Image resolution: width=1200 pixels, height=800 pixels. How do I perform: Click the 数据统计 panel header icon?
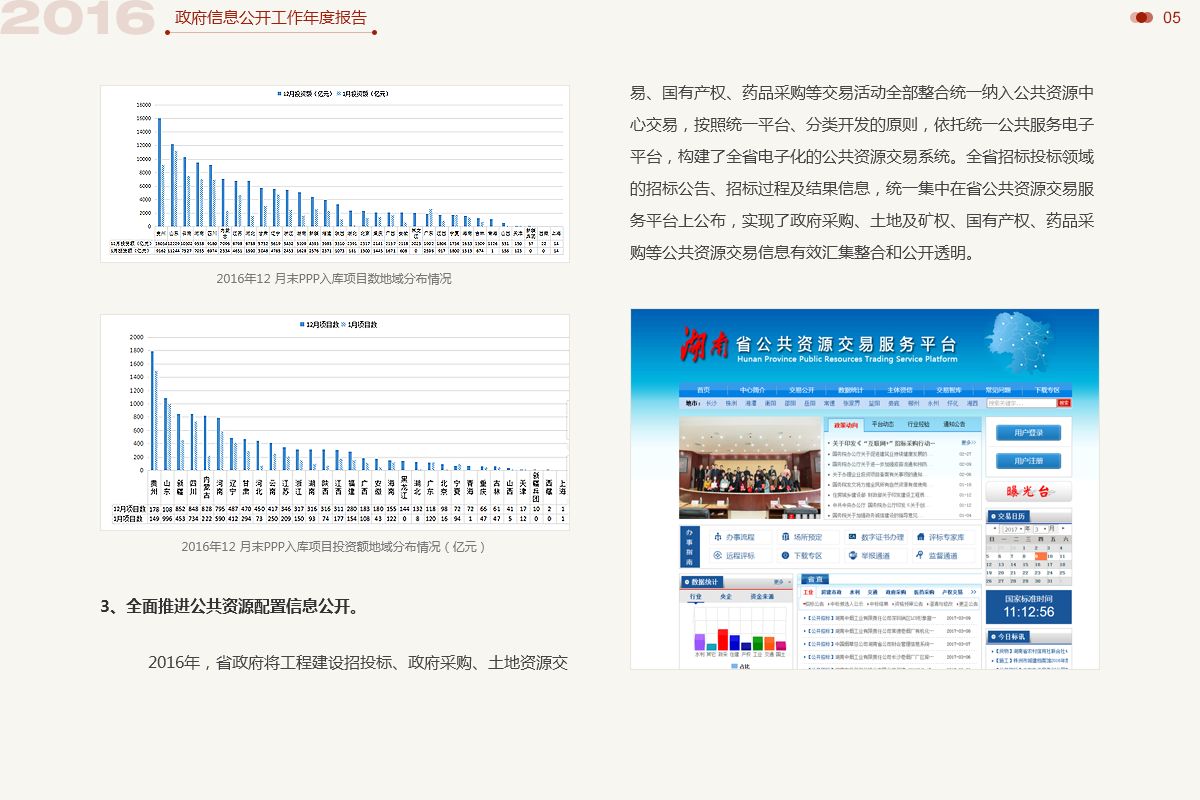[x=687, y=582]
